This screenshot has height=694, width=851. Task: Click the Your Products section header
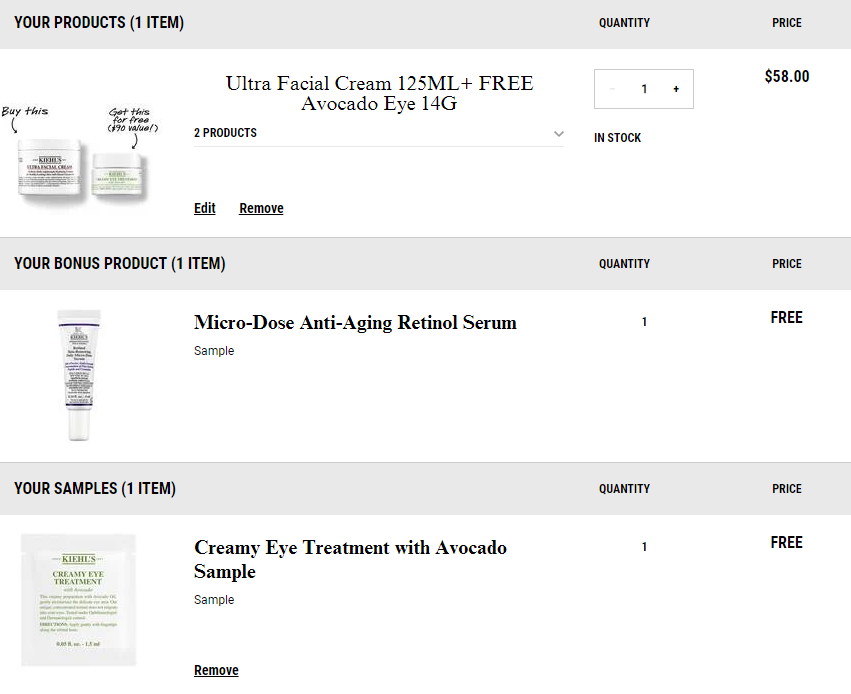[x=99, y=23]
